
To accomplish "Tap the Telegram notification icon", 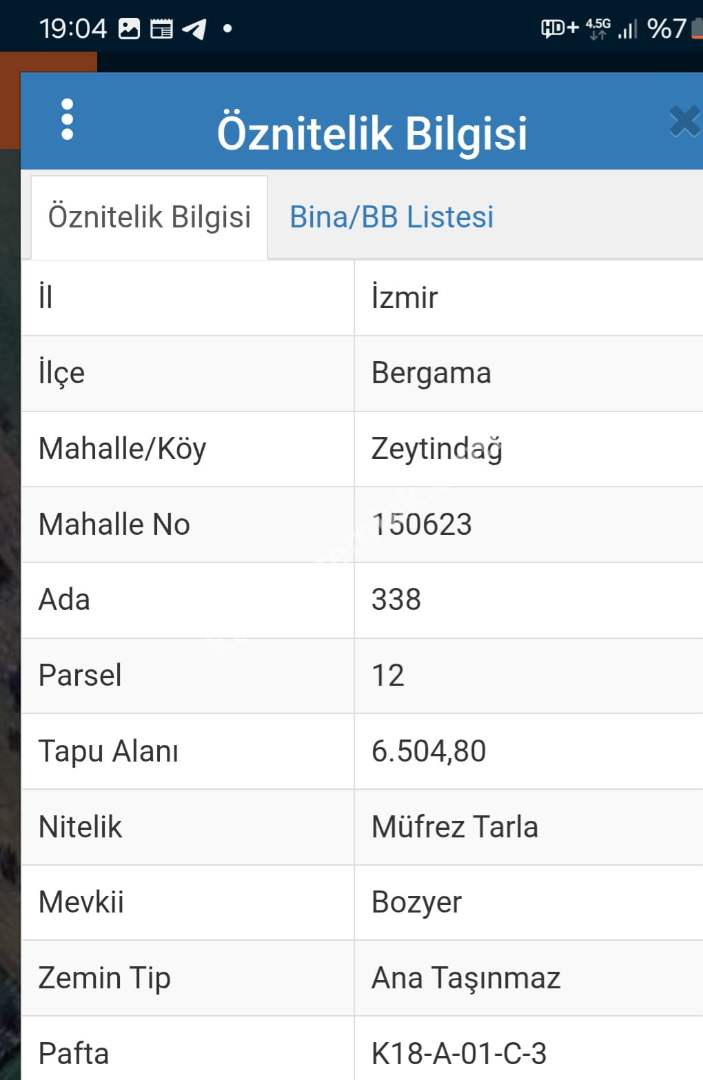I will [x=194, y=28].
